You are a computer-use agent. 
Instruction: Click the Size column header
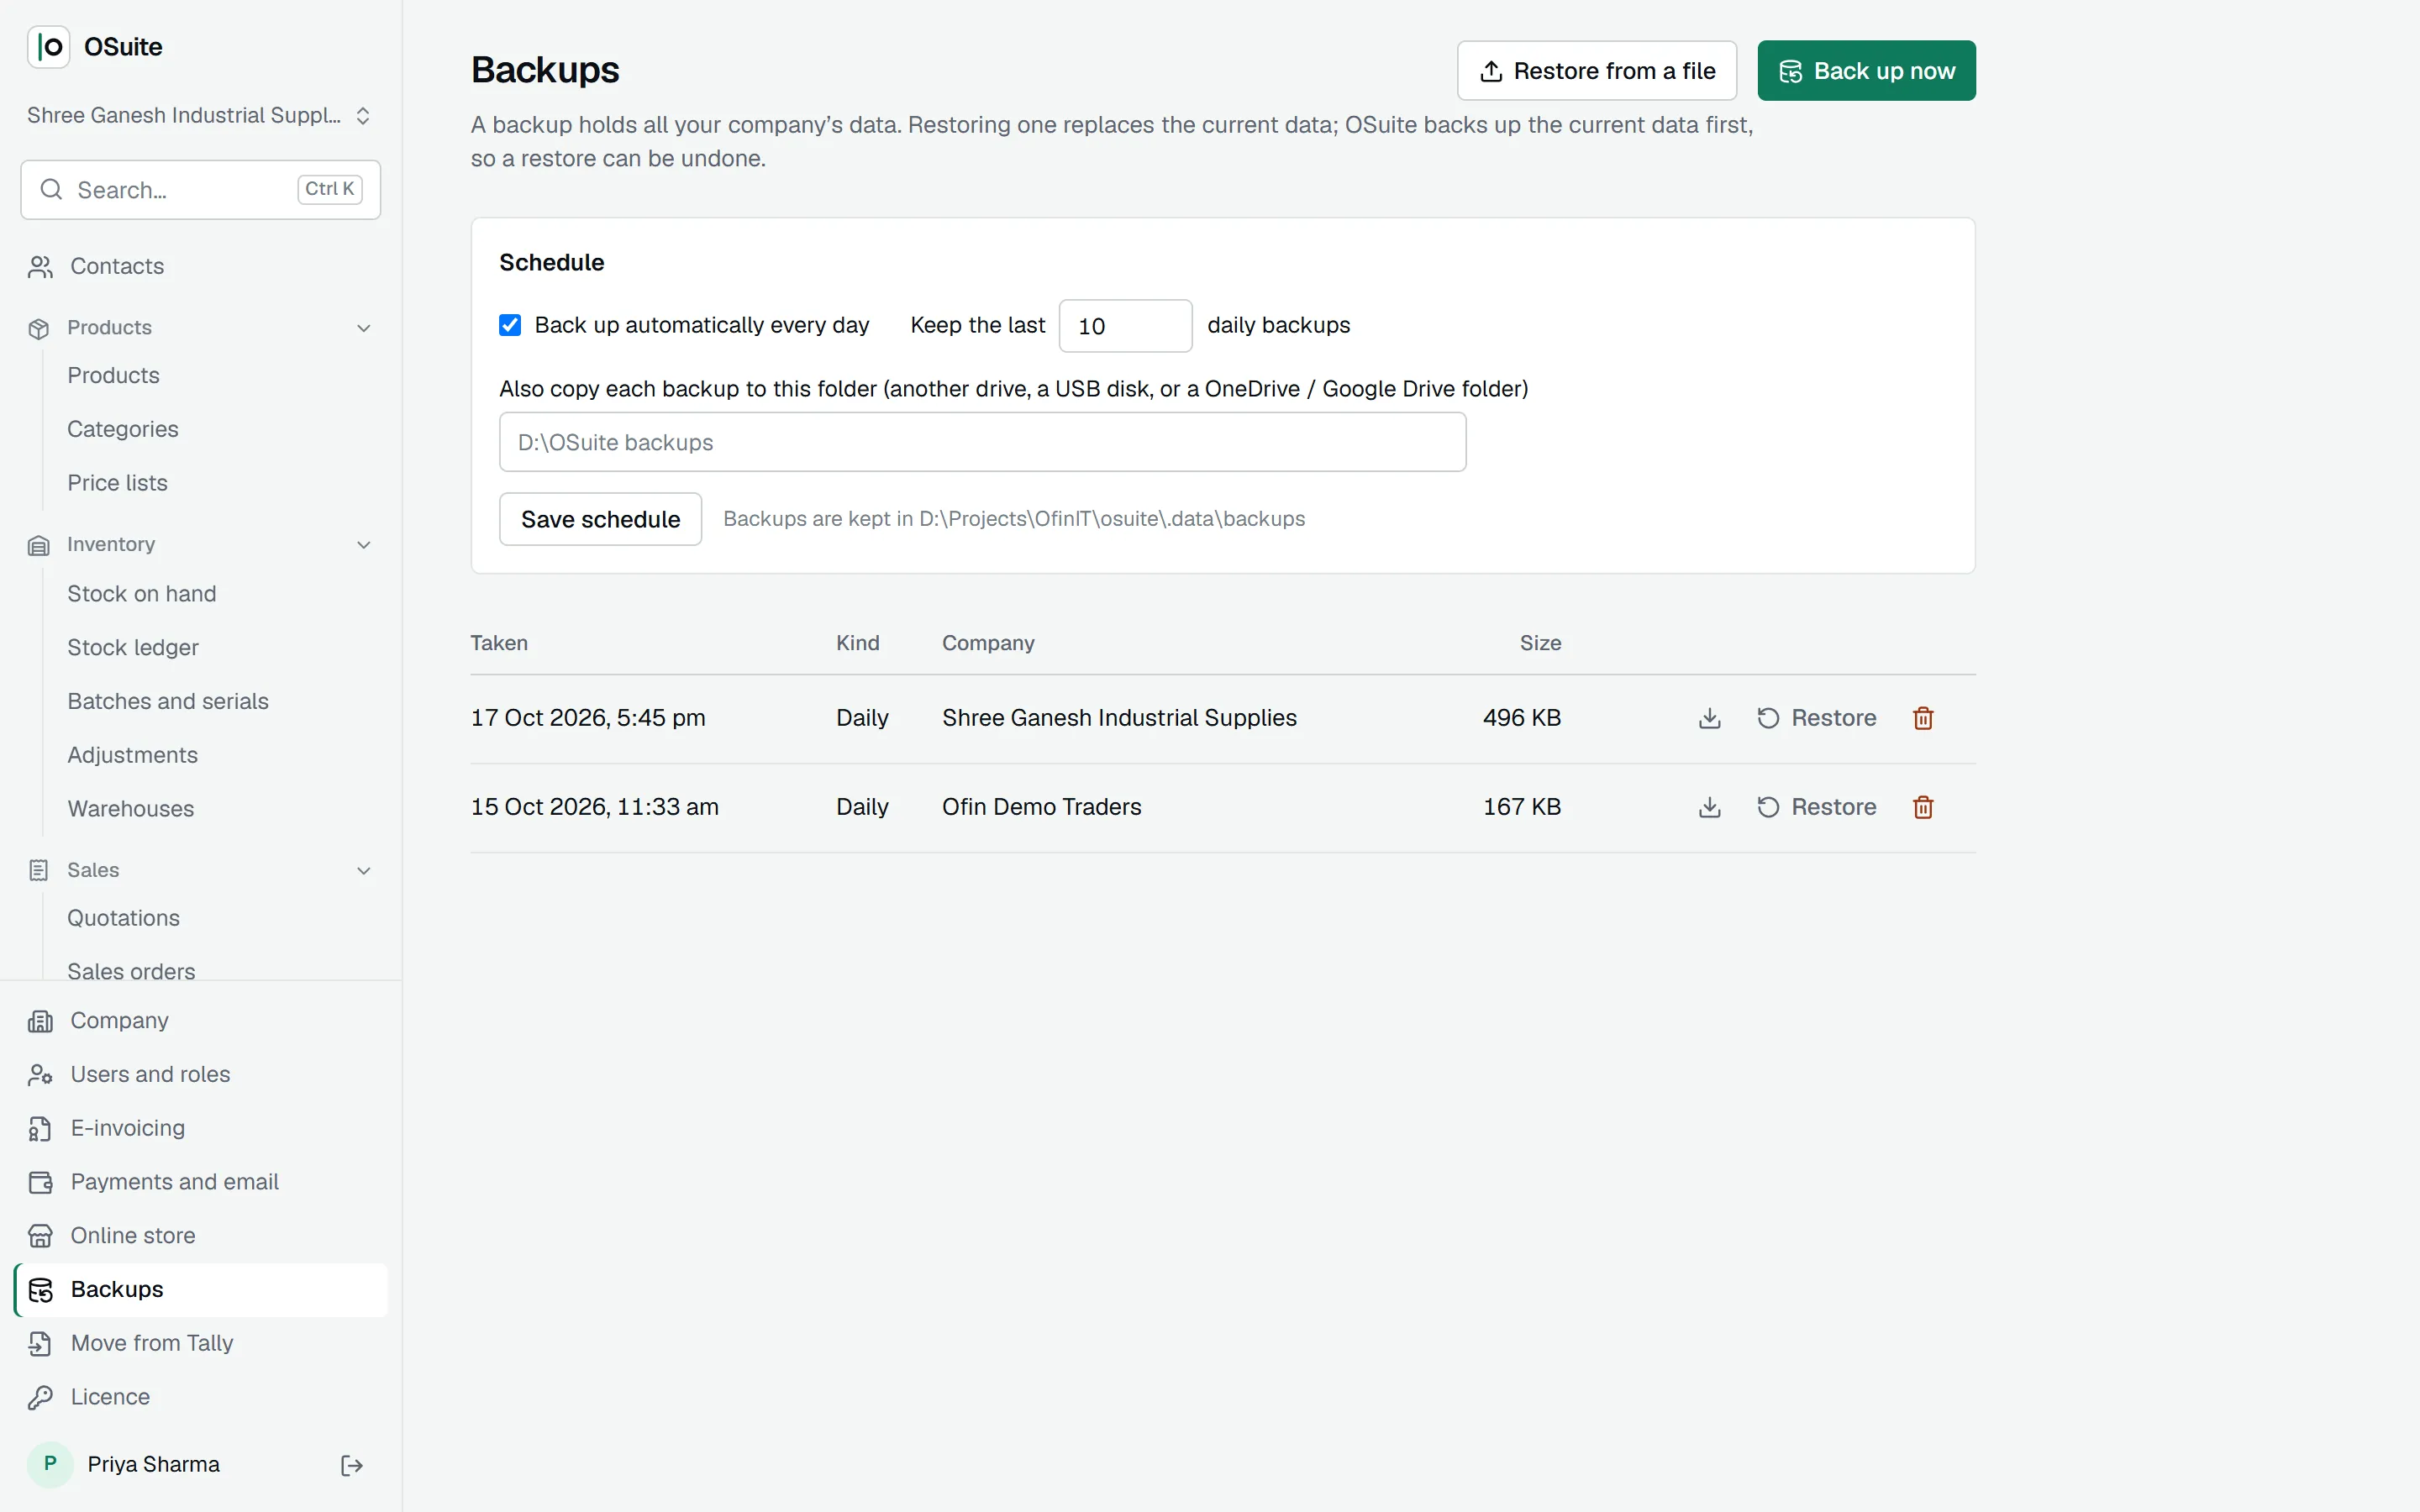tap(1540, 643)
